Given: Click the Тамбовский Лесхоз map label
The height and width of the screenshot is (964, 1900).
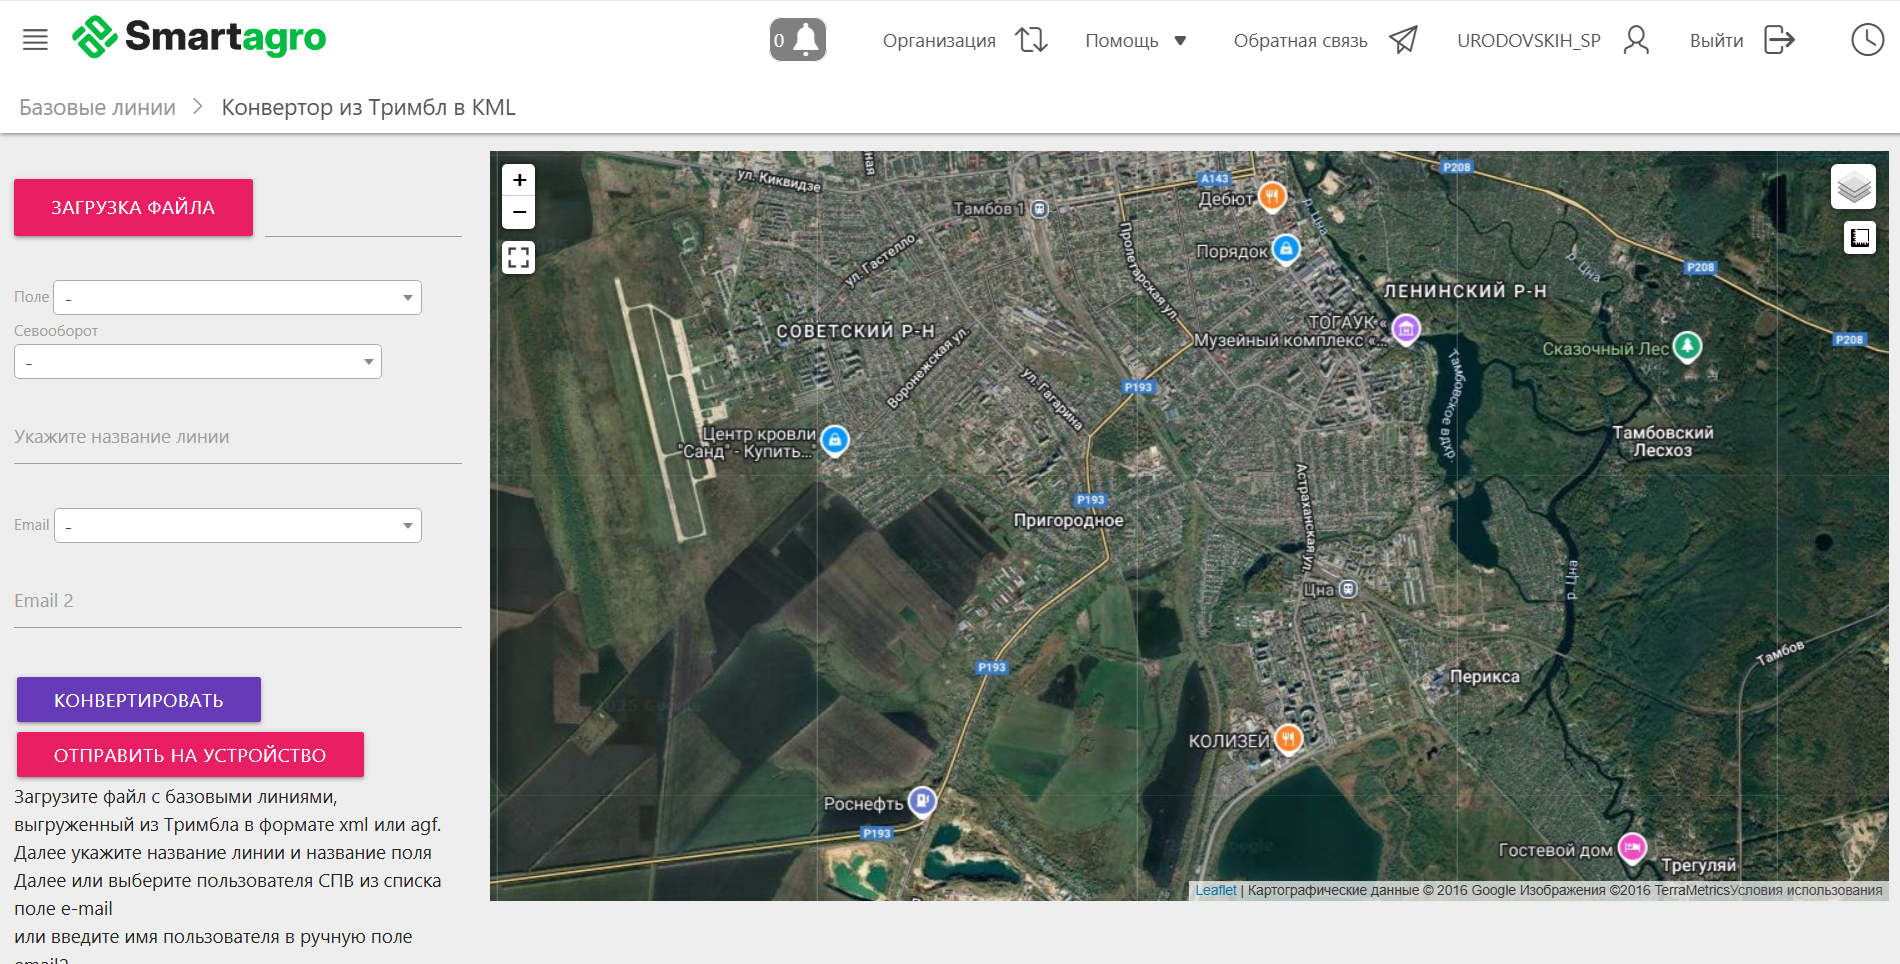Looking at the screenshot, I should (x=1663, y=441).
